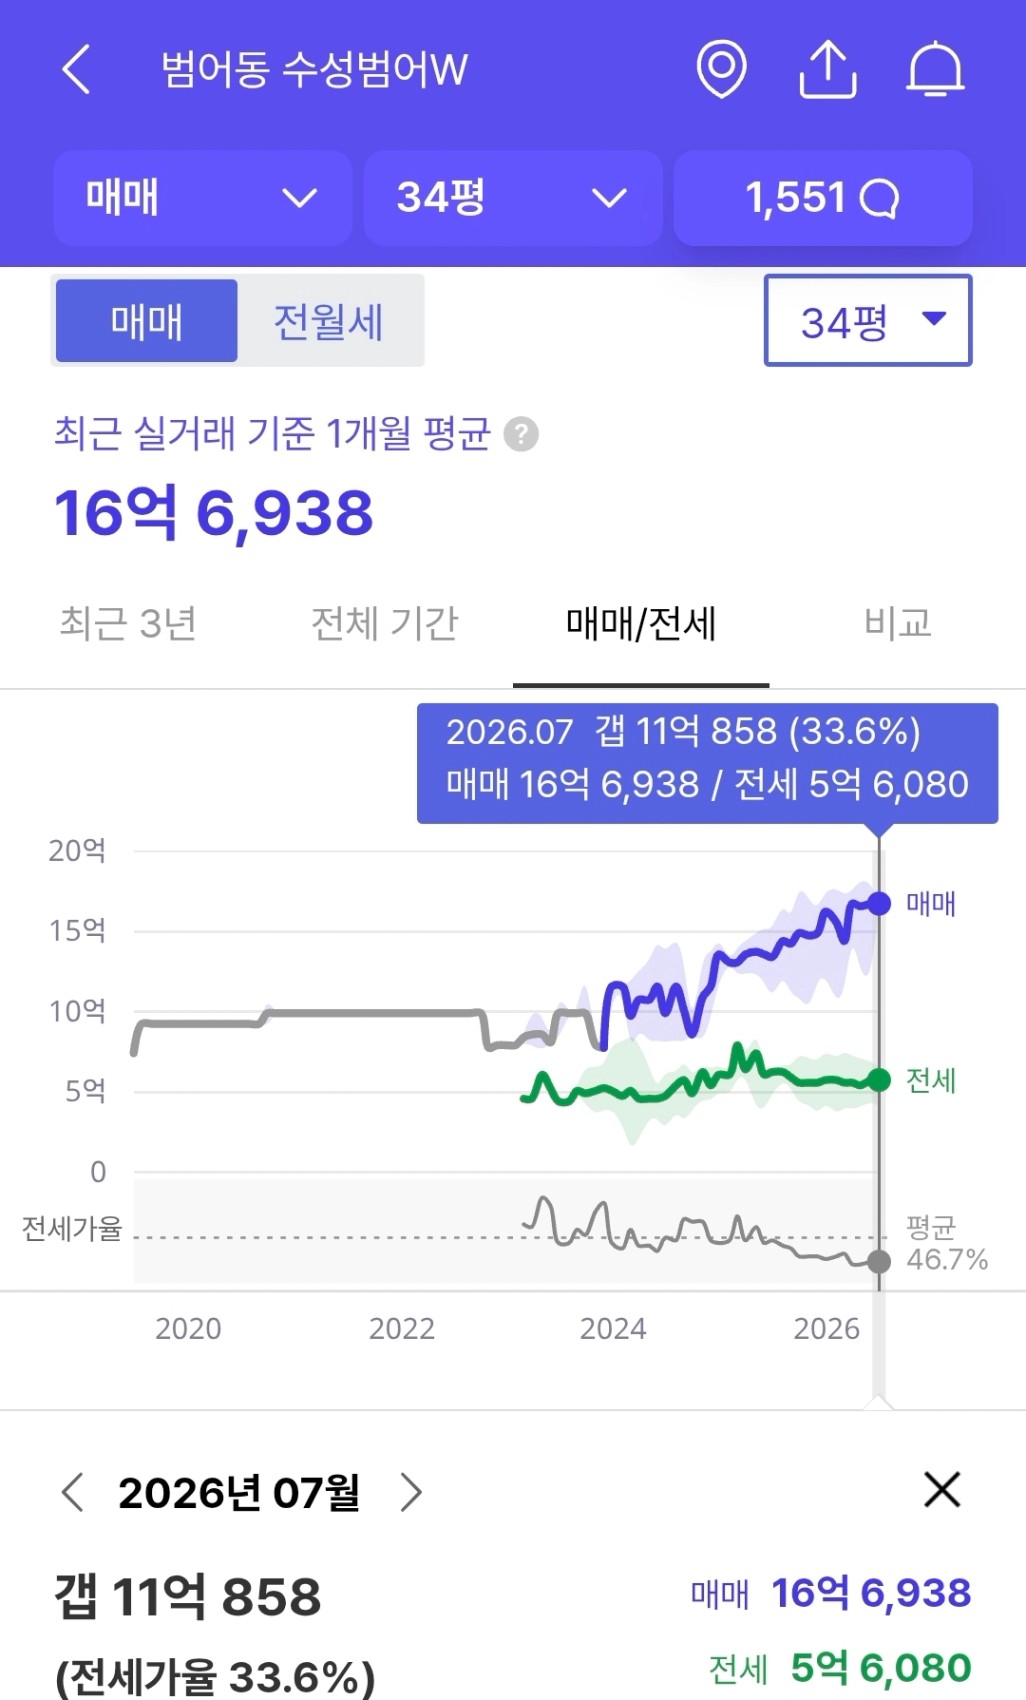Click the blue 매매 data point on chart

click(x=879, y=904)
